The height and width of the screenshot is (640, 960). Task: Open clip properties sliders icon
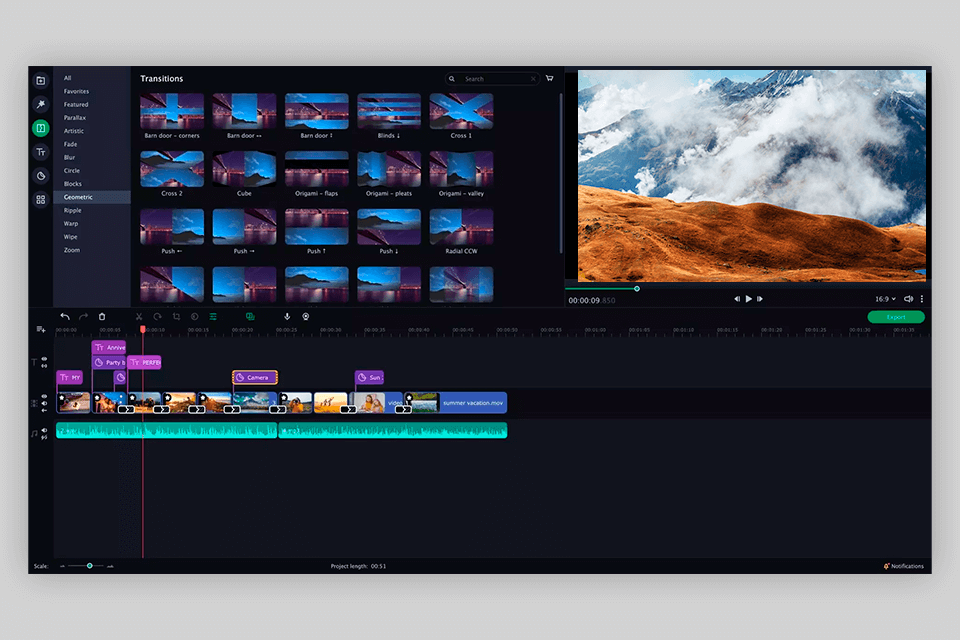coord(213,317)
